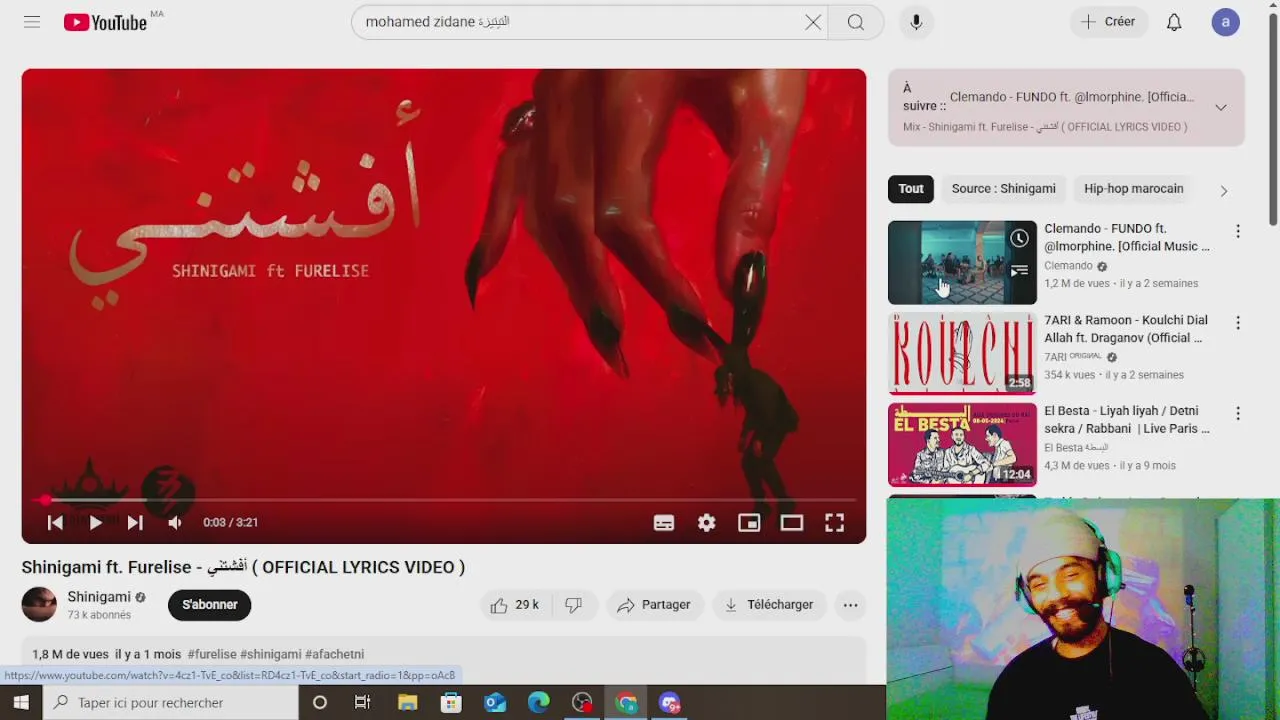Click the #furelise hashtag

coord(212,654)
